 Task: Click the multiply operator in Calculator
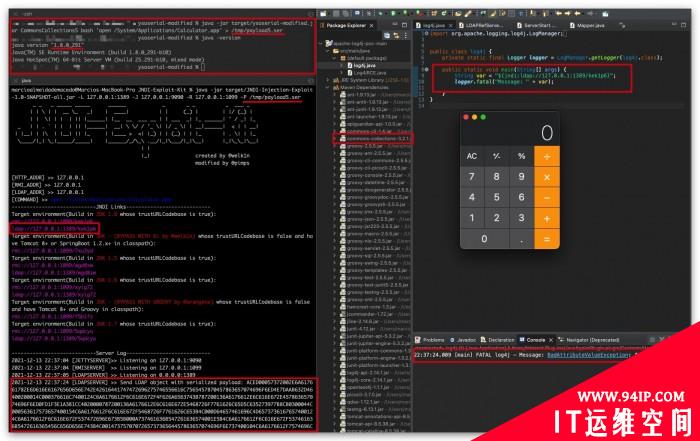click(x=547, y=177)
